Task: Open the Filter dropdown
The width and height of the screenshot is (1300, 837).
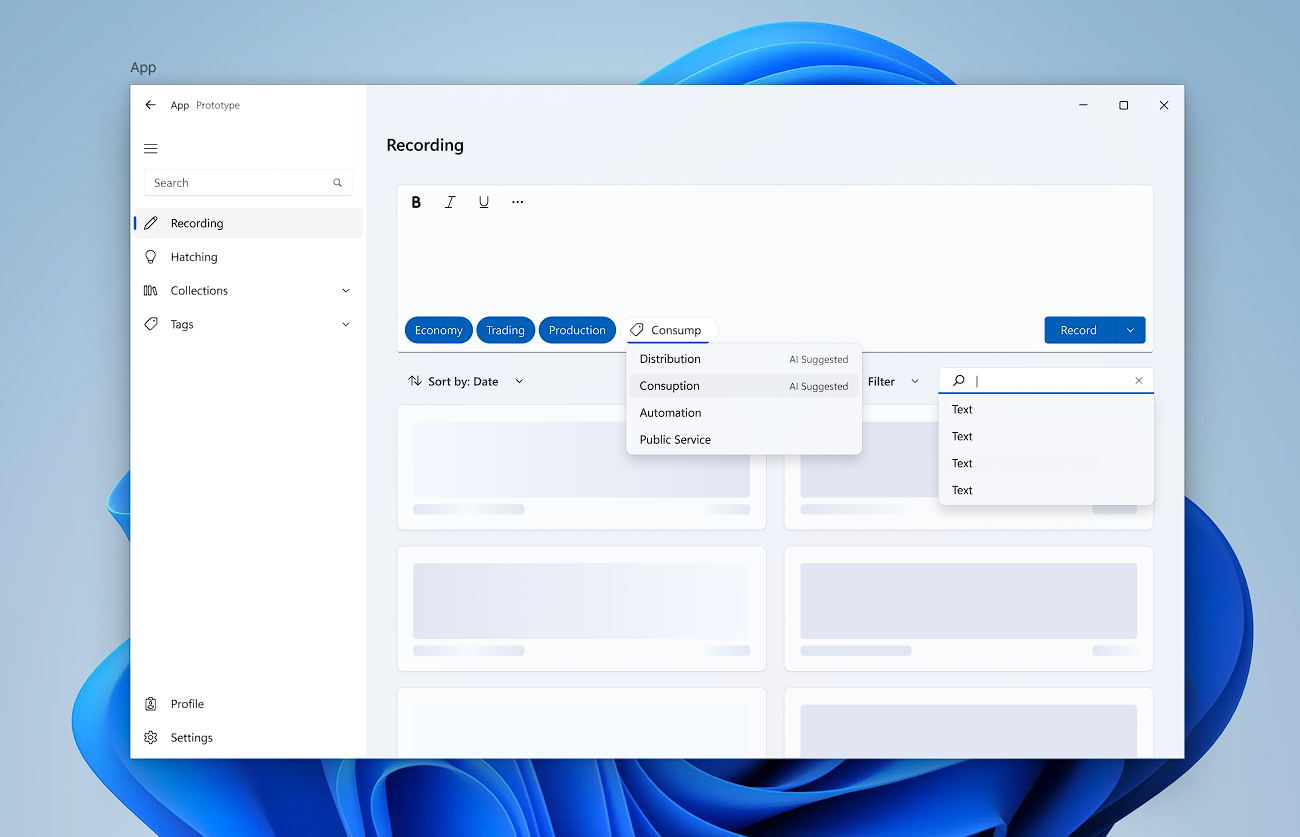Action: coord(893,381)
